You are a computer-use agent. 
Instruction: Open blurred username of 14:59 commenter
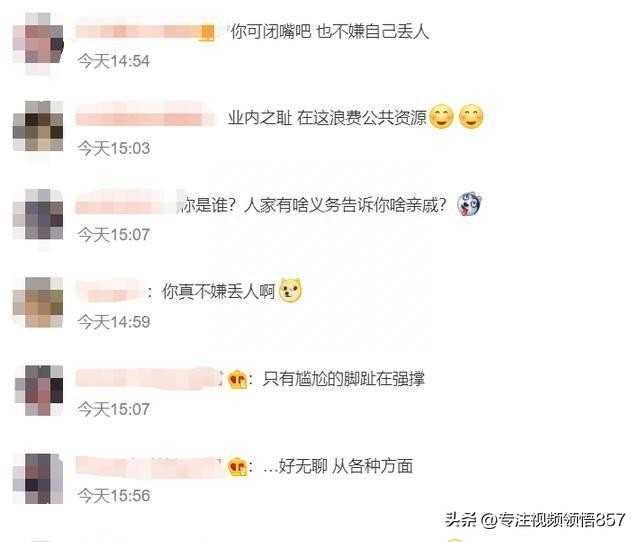pyautogui.click(x=109, y=292)
